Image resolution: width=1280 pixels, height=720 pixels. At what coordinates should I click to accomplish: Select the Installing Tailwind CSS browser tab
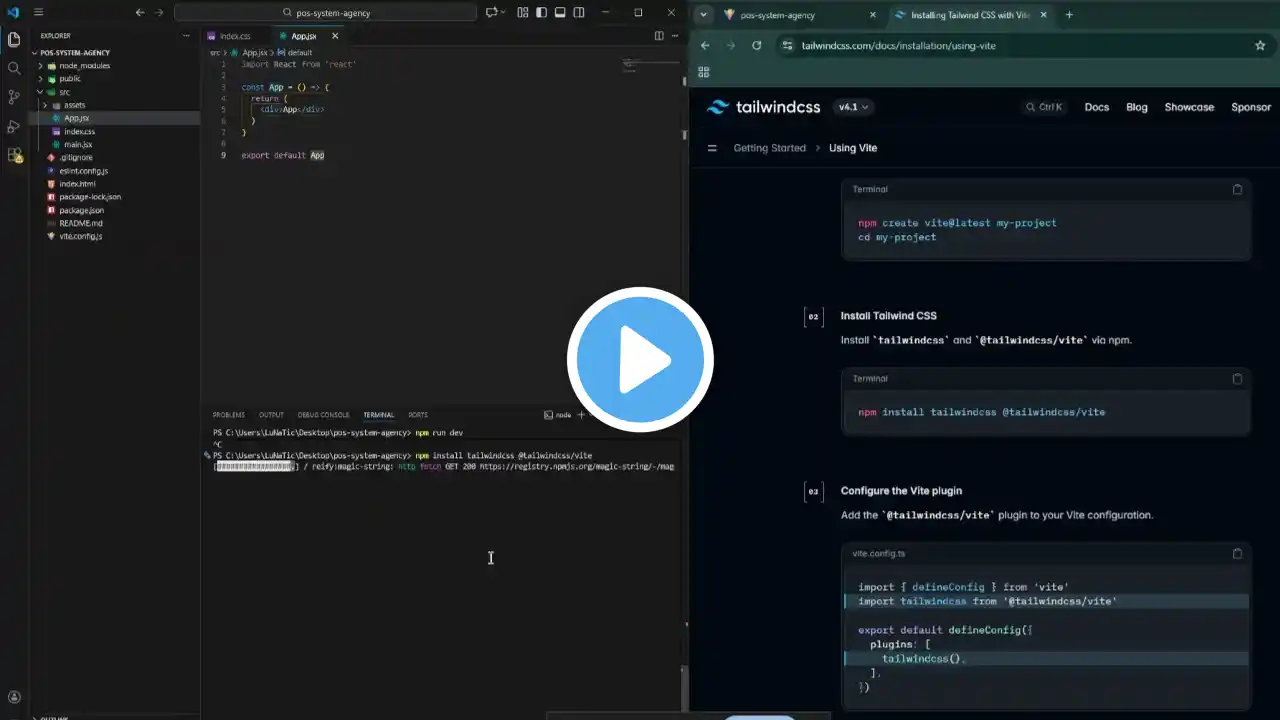tap(970, 15)
